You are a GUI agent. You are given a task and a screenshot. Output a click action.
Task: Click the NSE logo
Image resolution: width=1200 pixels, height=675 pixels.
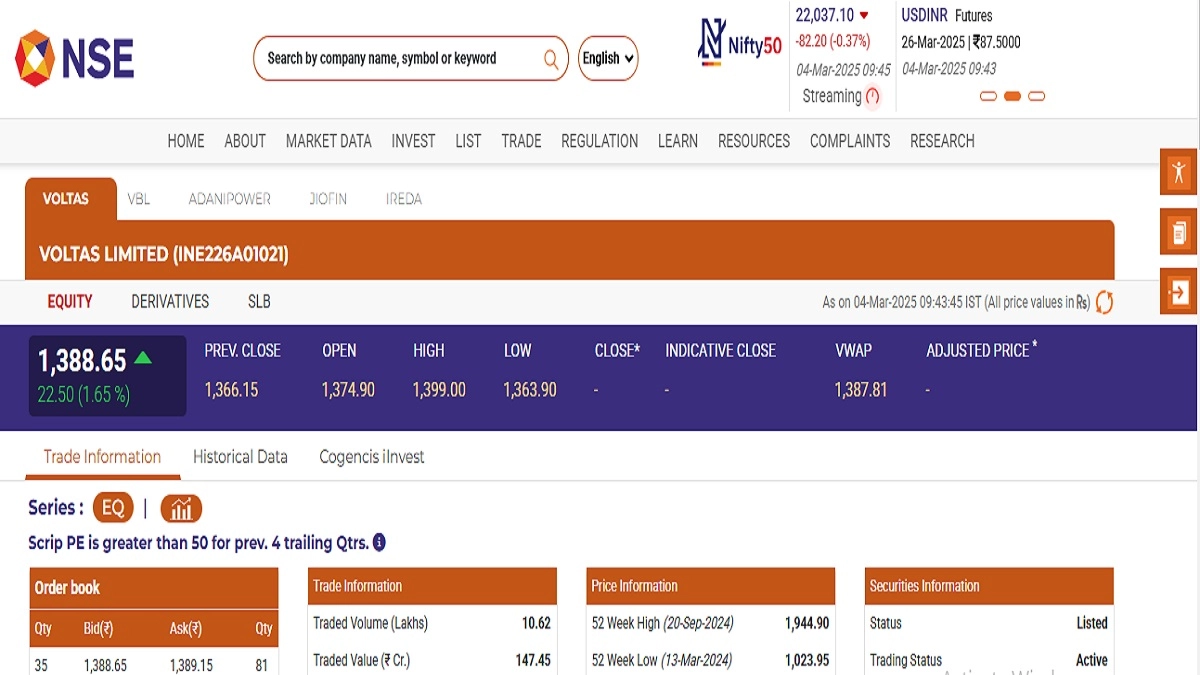tap(74, 58)
